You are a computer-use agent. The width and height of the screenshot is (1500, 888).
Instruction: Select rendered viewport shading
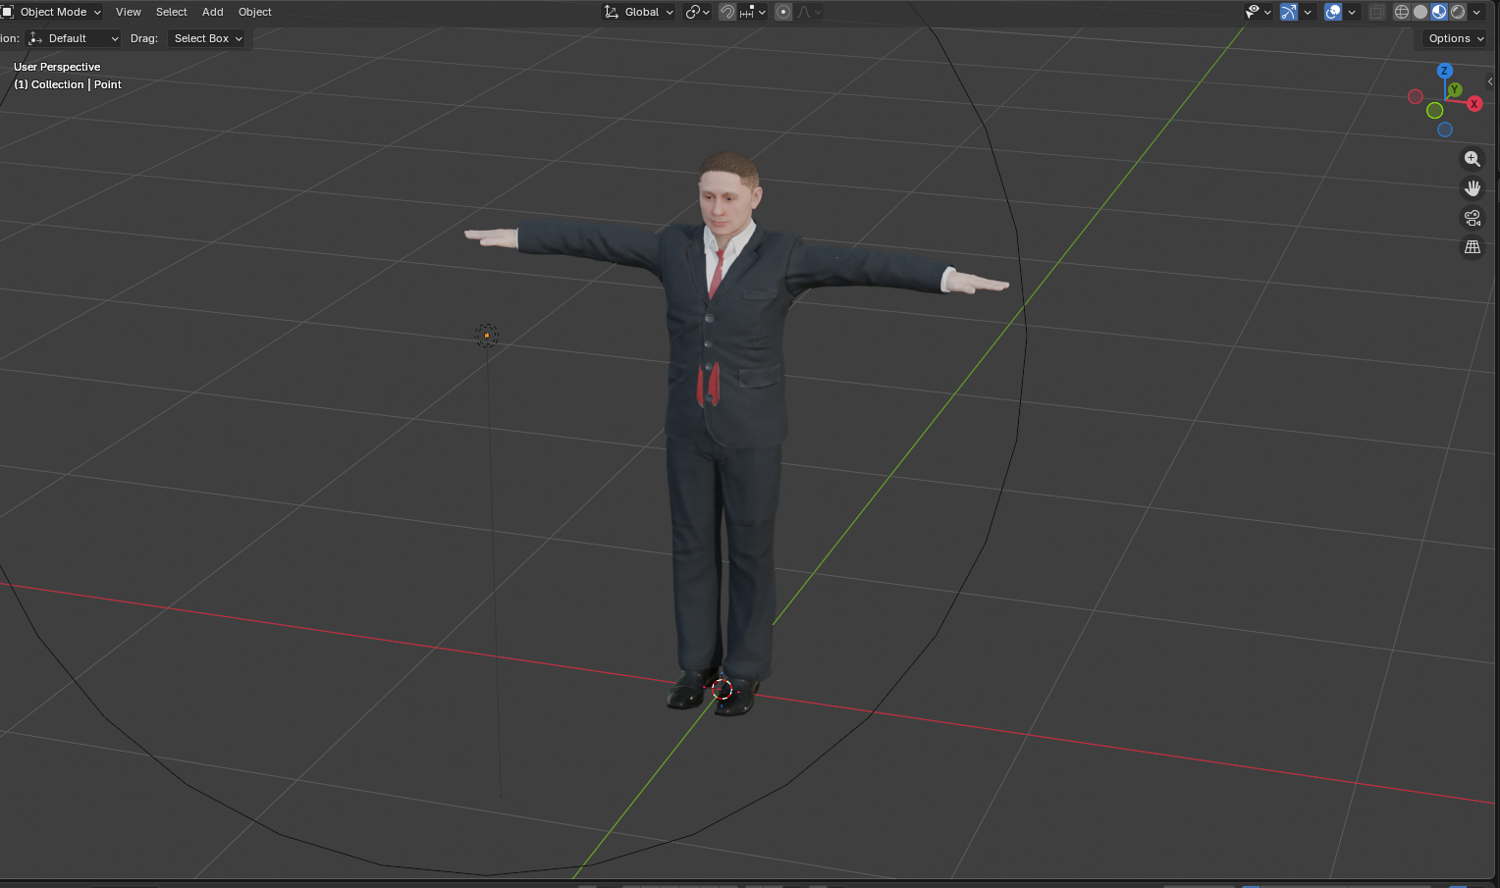pyautogui.click(x=1458, y=12)
